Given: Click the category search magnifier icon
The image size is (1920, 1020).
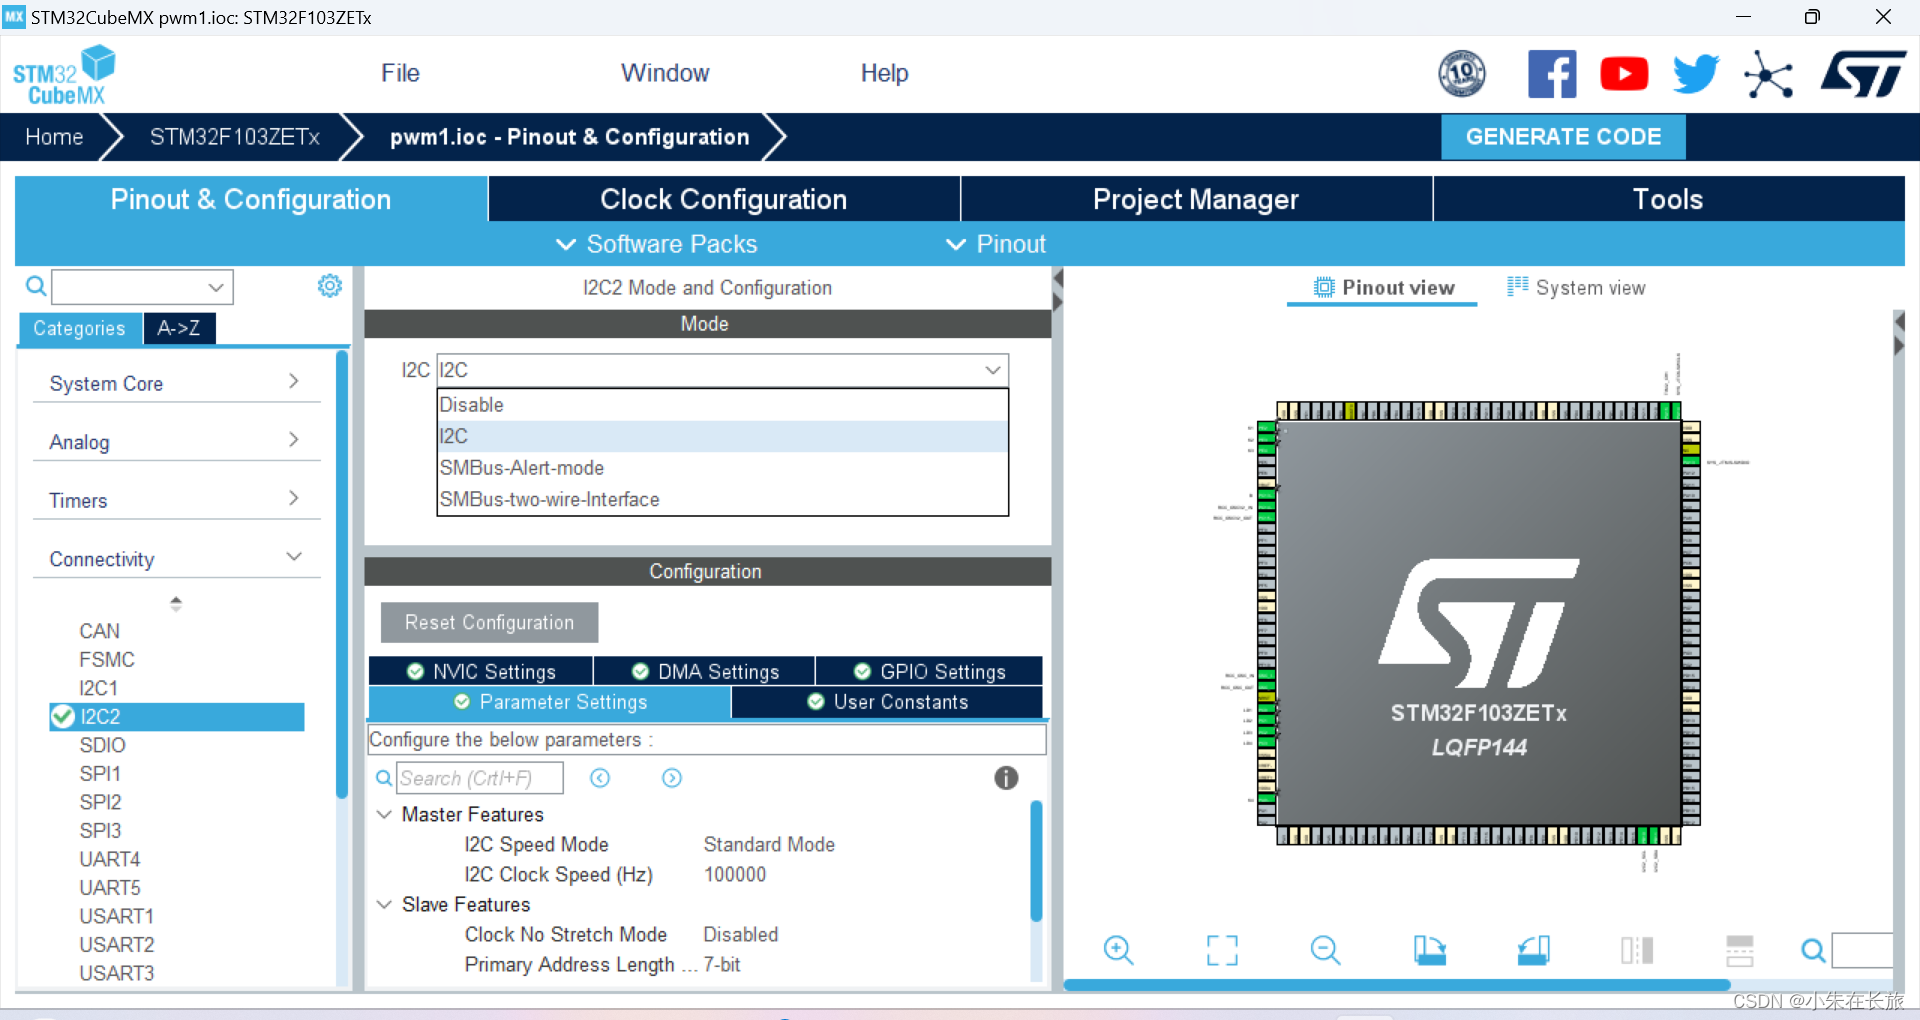Looking at the screenshot, I should pyautogui.click(x=36, y=287).
